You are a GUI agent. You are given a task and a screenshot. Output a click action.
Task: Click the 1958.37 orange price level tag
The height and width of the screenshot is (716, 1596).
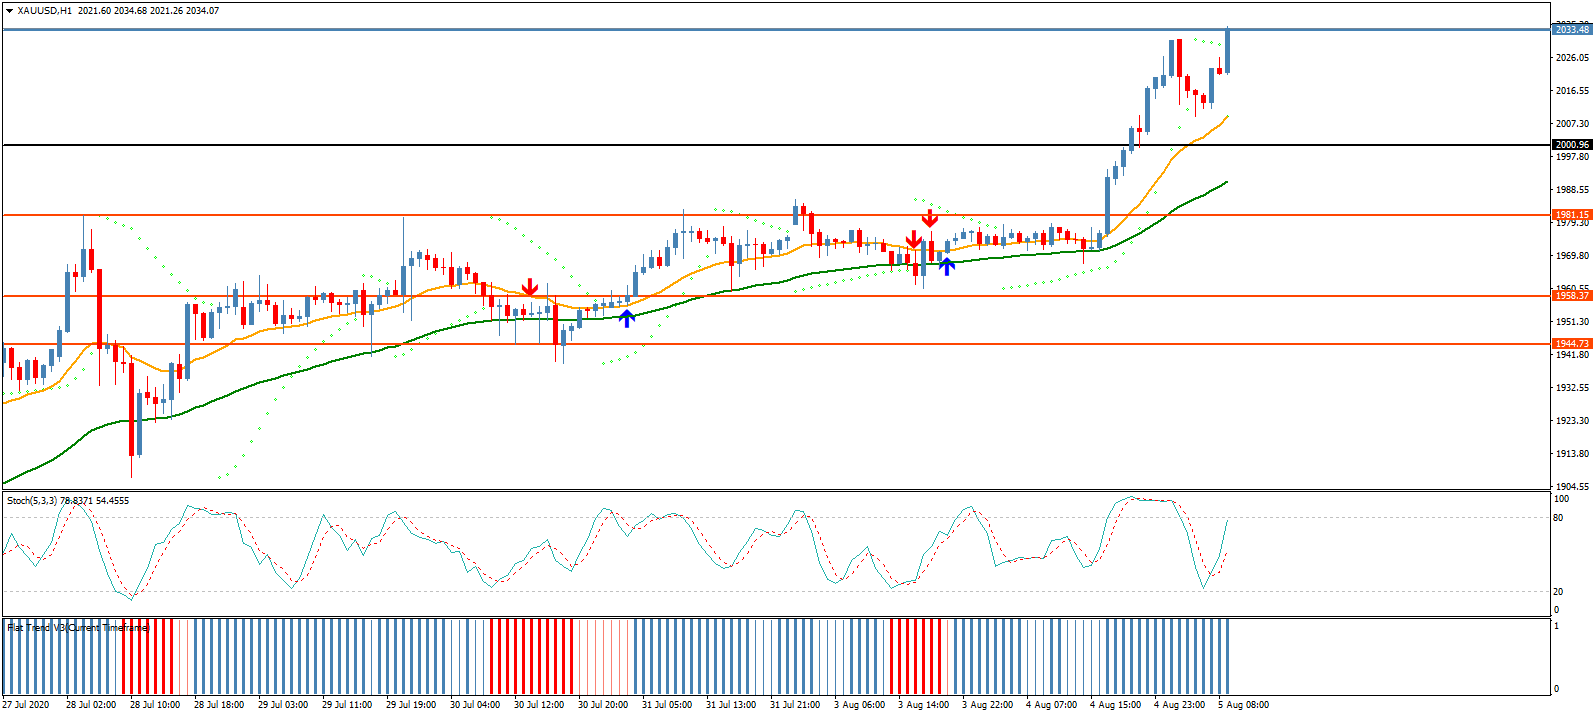click(1571, 296)
